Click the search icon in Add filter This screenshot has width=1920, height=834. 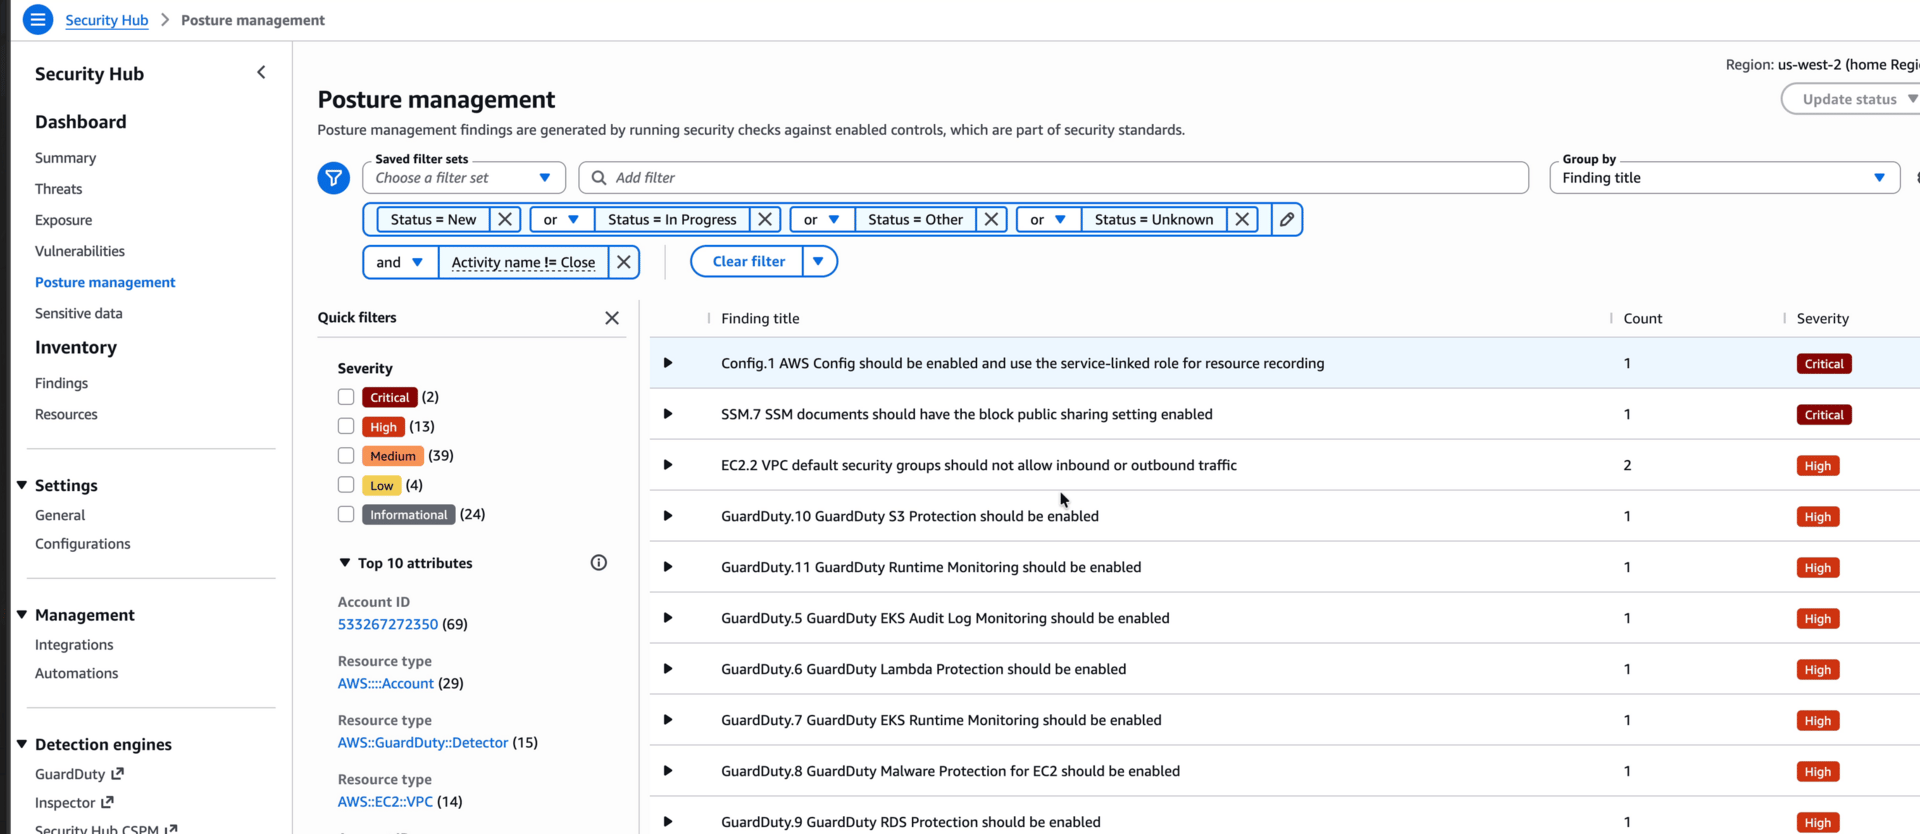pyautogui.click(x=599, y=178)
